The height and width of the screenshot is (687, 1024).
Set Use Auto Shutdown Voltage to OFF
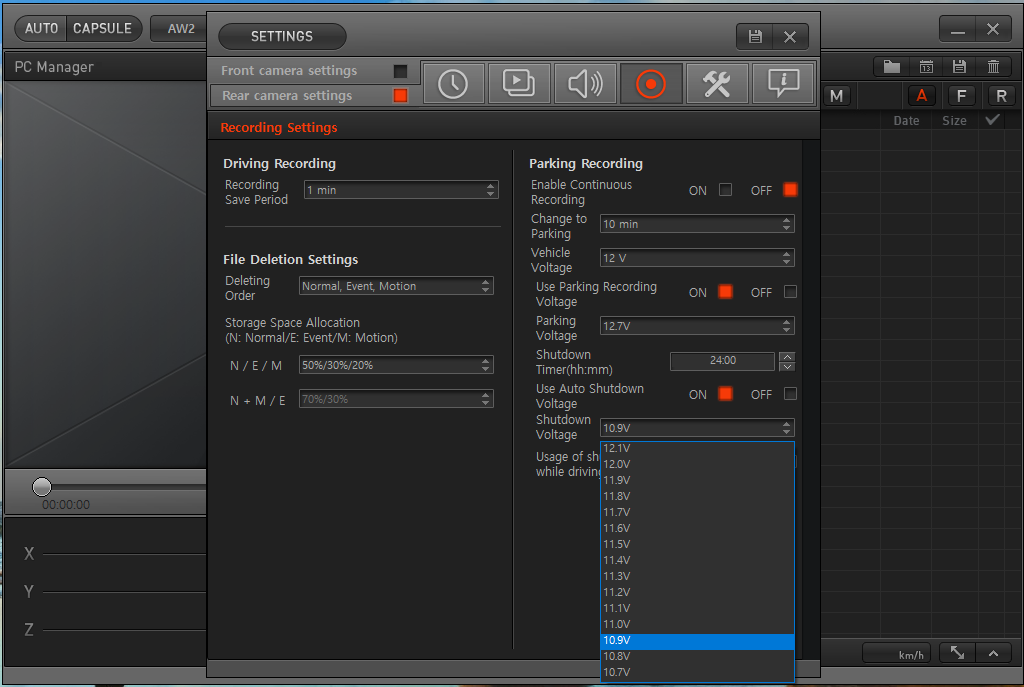790,394
